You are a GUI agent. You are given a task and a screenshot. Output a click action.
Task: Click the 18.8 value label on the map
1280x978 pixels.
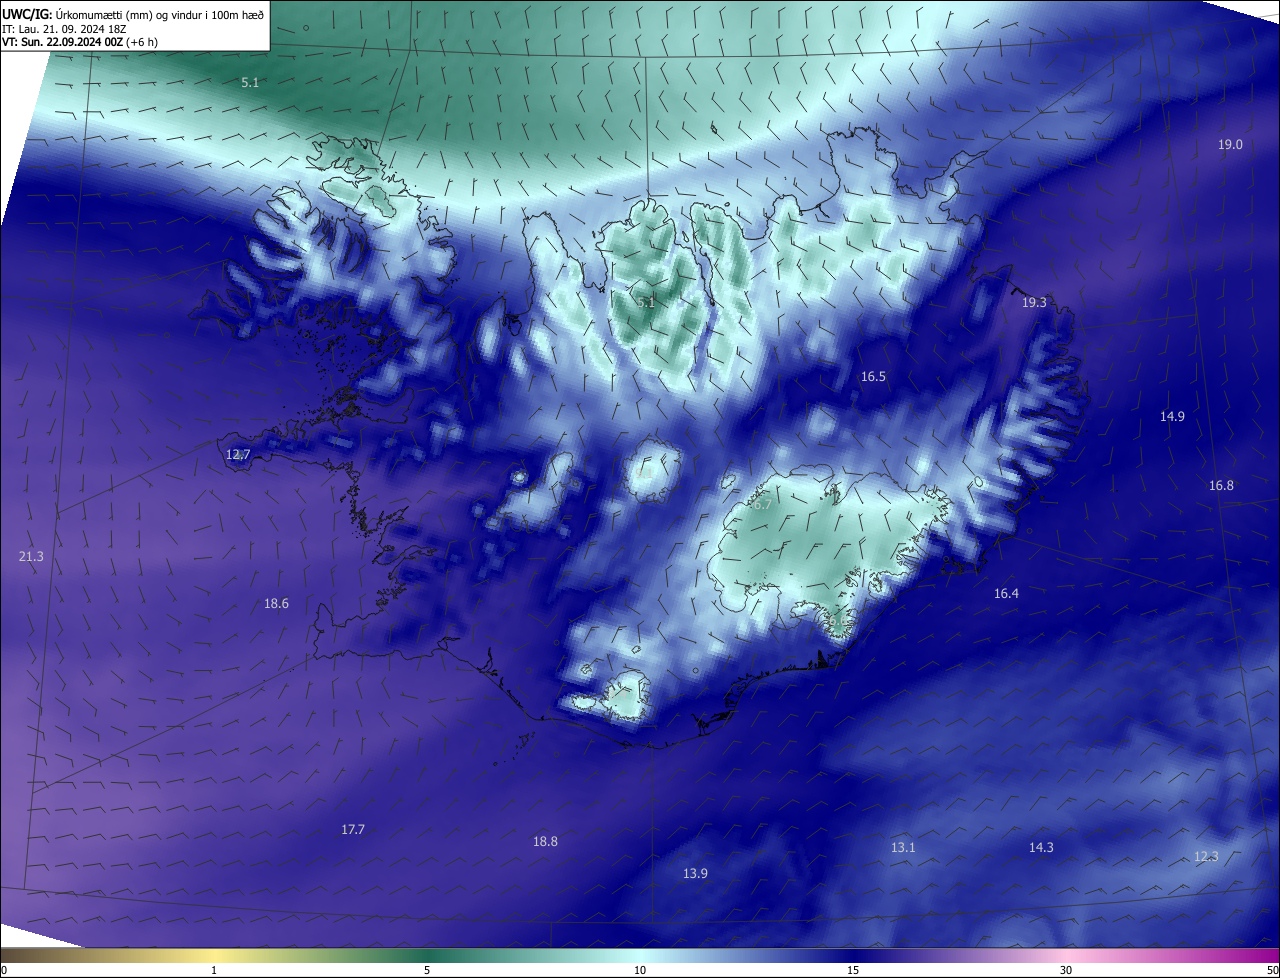[x=545, y=842]
